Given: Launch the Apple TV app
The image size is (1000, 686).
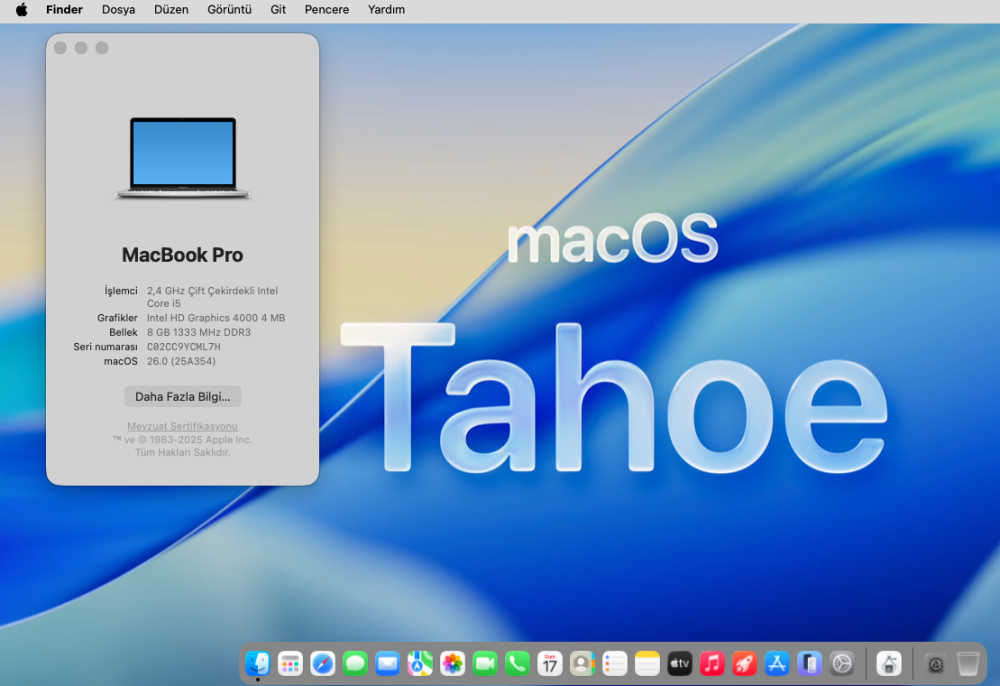Looking at the screenshot, I should point(679,664).
